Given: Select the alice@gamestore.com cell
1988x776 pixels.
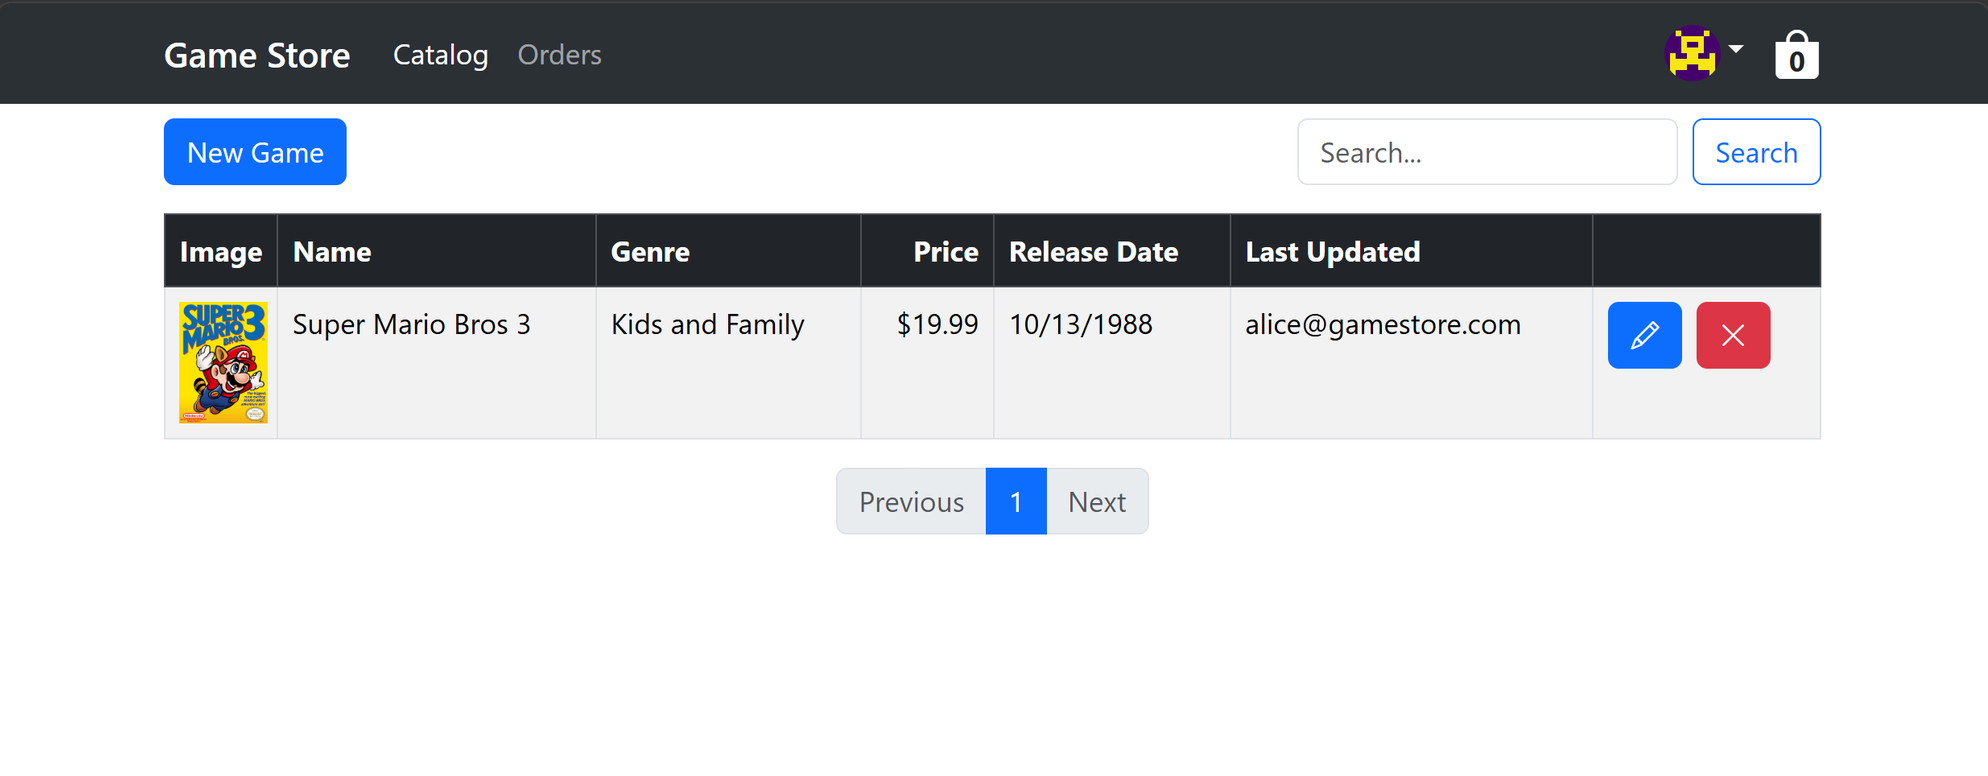Looking at the screenshot, I should 1411,363.
